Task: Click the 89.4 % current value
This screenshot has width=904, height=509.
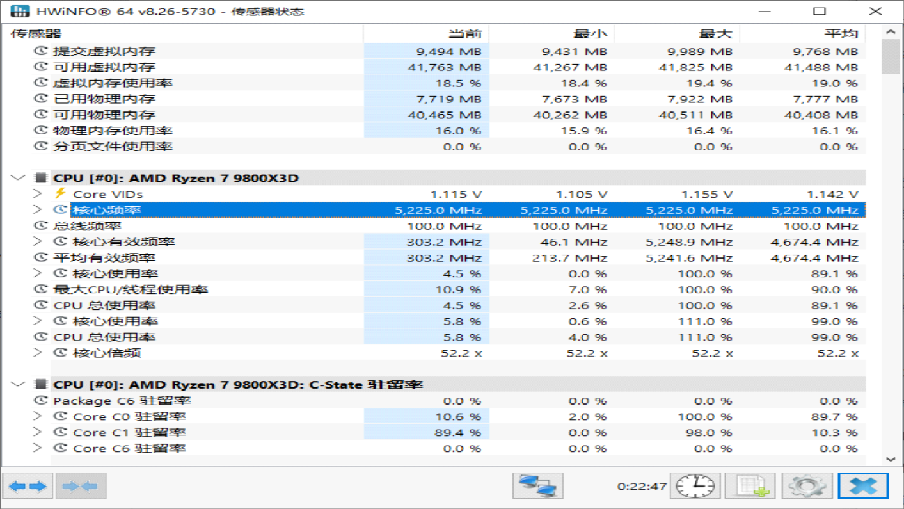Action: (458, 432)
